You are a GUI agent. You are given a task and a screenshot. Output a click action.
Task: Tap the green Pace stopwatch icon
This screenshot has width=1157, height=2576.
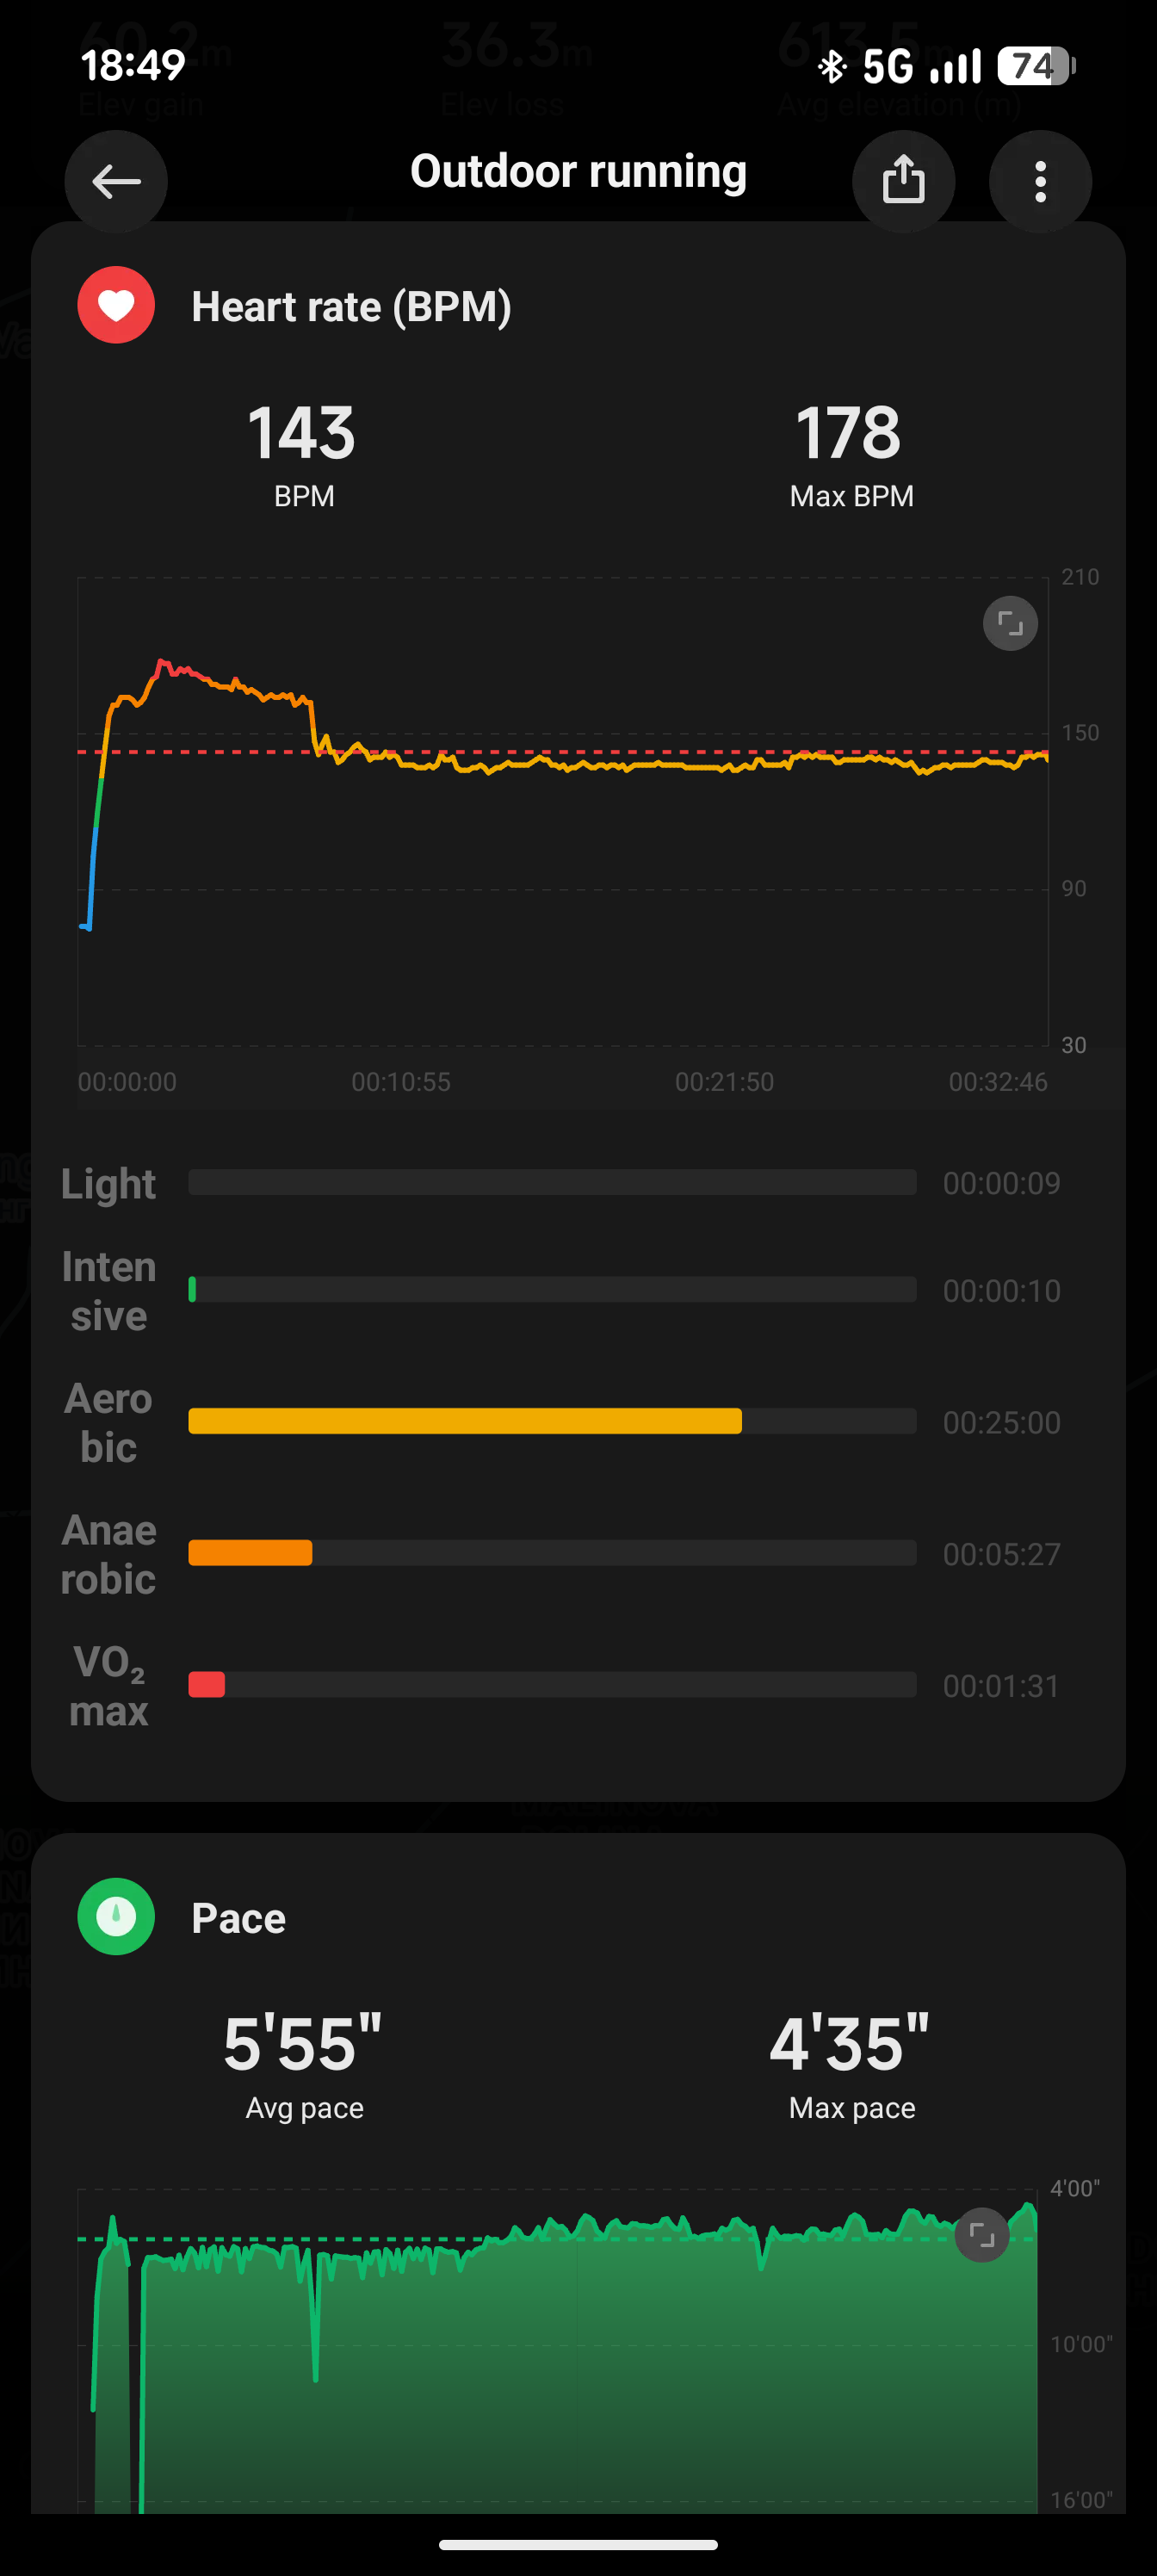click(116, 1916)
